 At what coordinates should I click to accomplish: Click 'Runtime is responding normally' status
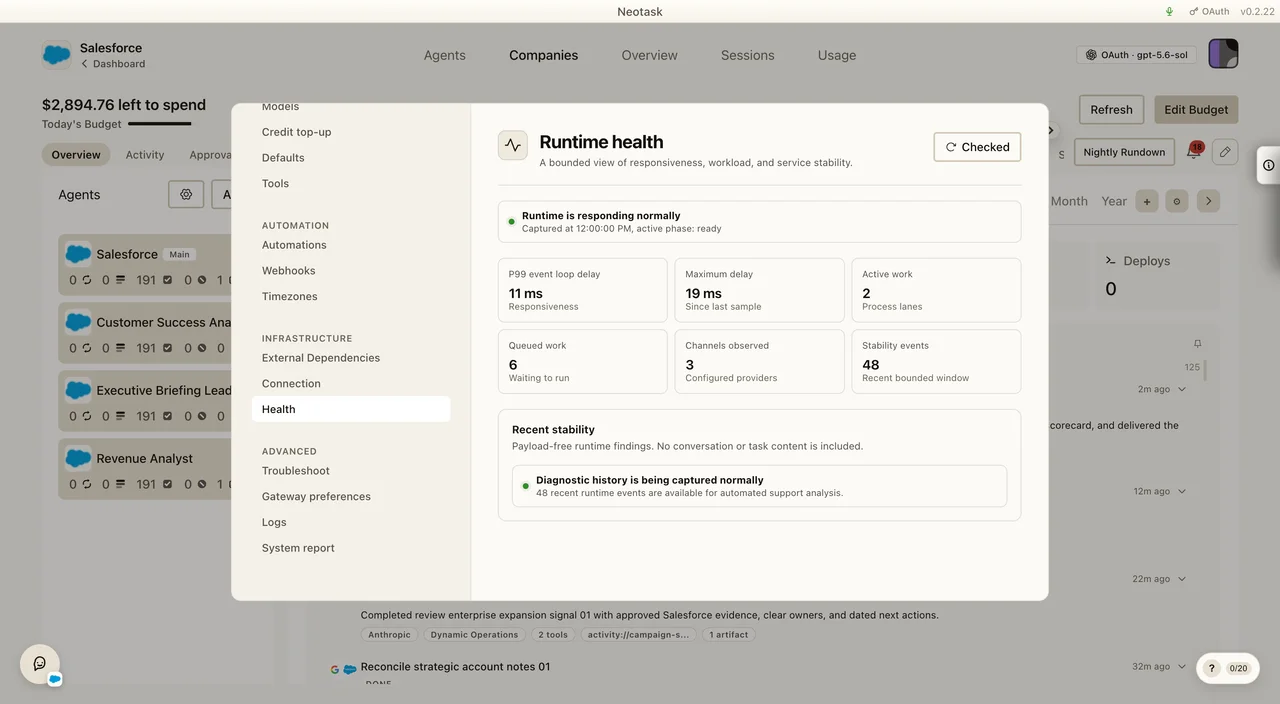(x=760, y=222)
